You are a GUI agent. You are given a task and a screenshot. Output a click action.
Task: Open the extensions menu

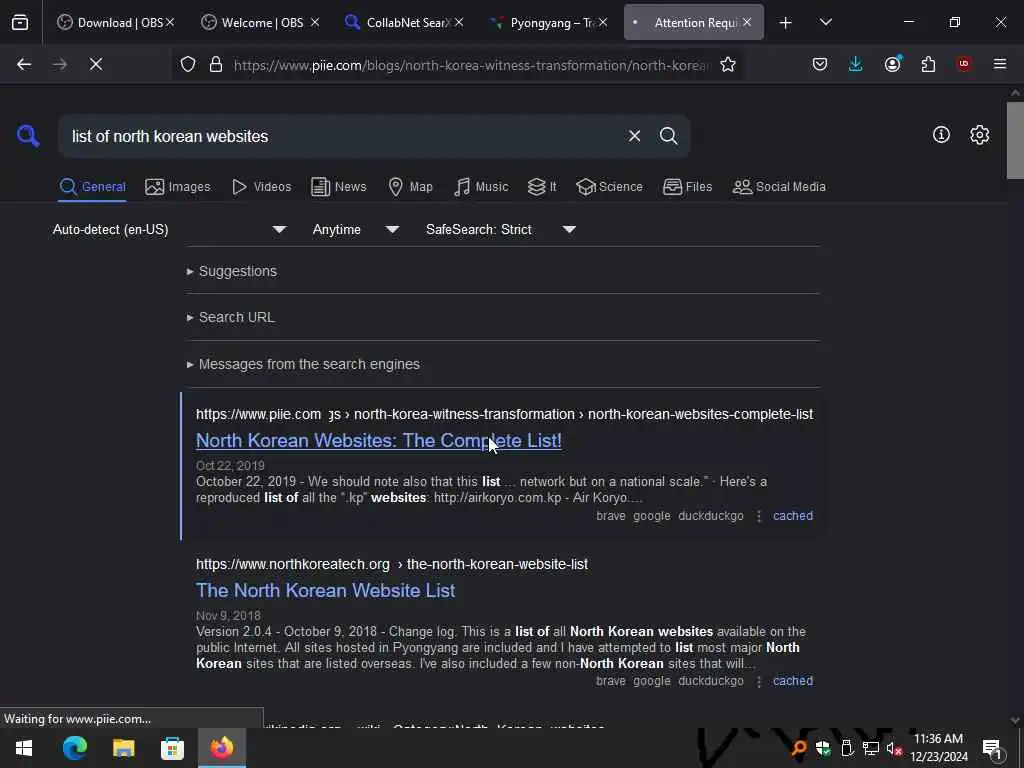928,64
